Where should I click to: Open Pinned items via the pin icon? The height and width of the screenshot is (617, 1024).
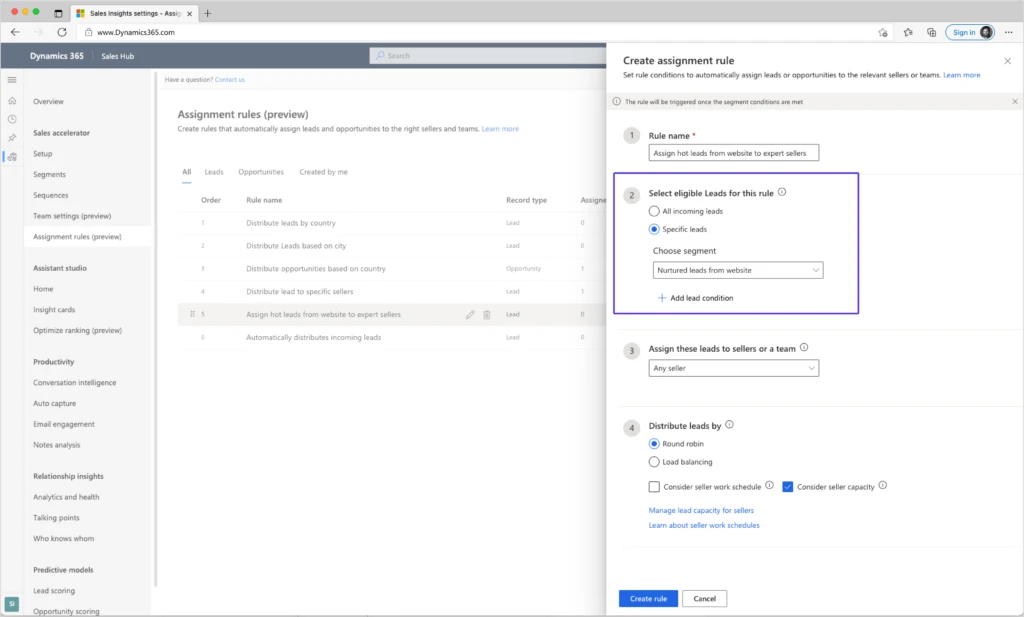(12, 137)
